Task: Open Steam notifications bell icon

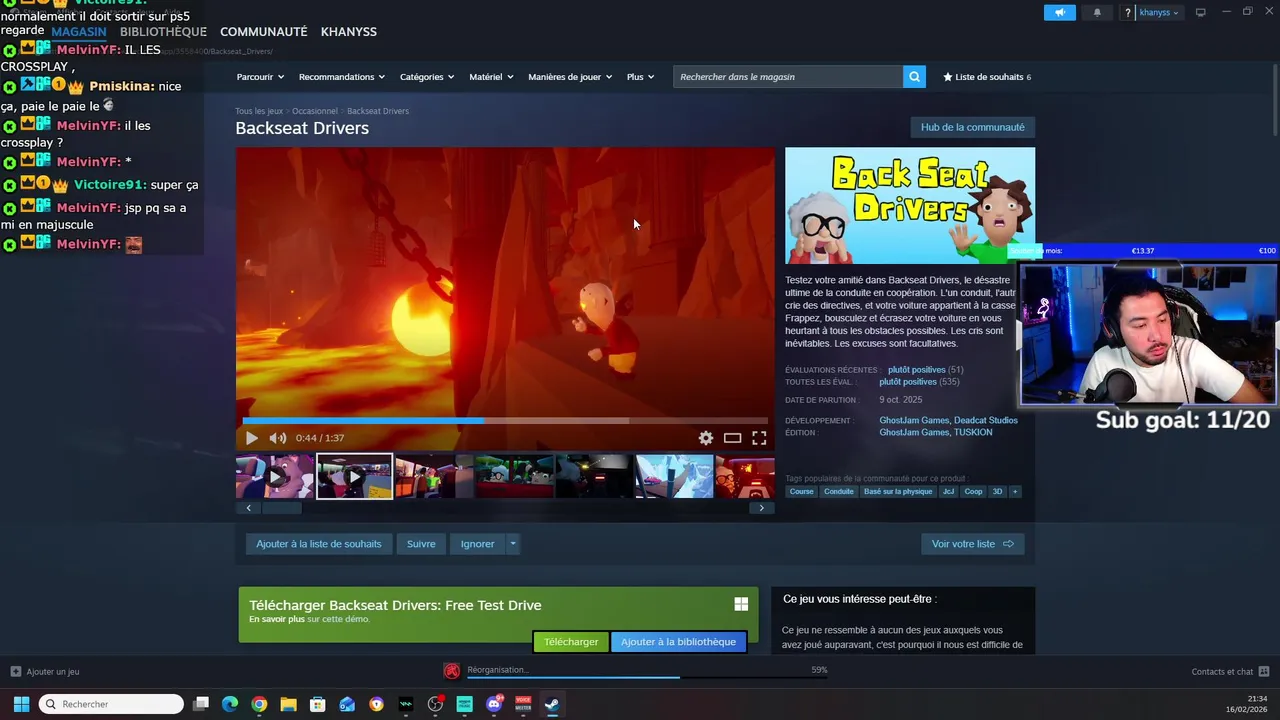Action: [x=1097, y=12]
